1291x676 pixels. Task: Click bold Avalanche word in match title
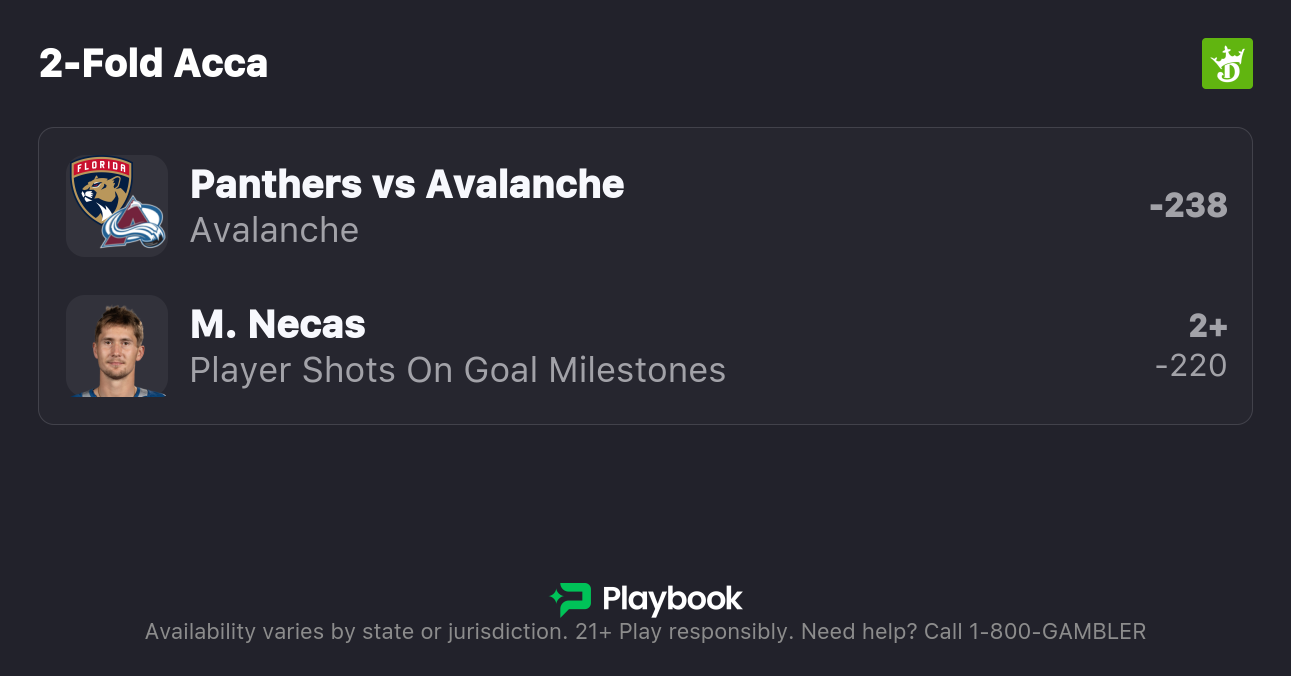coord(525,184)
